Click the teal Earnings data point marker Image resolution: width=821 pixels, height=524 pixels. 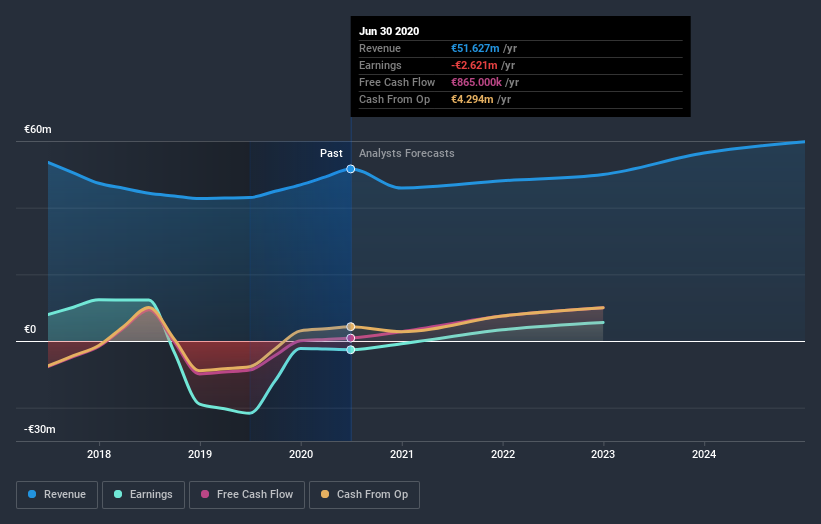pos(351,350)
